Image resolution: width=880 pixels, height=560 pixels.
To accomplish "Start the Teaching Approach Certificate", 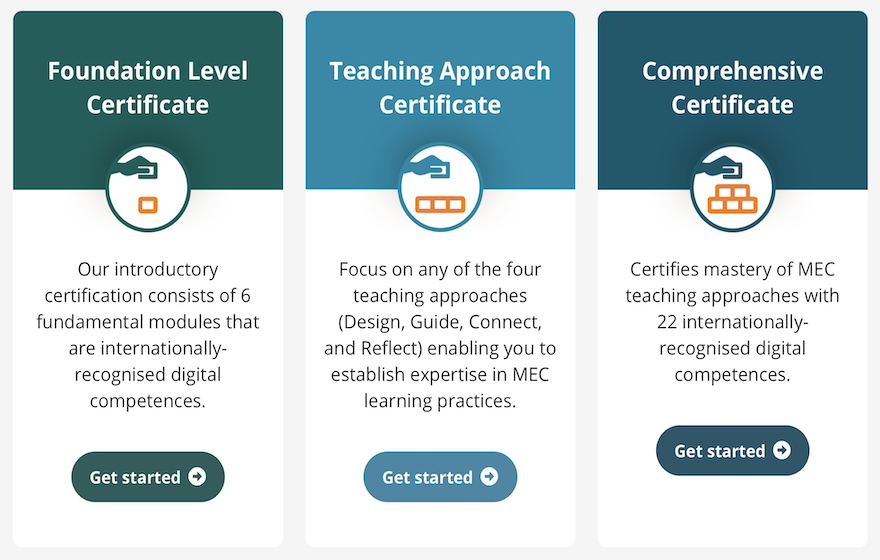I will click(x=440, y=477).
